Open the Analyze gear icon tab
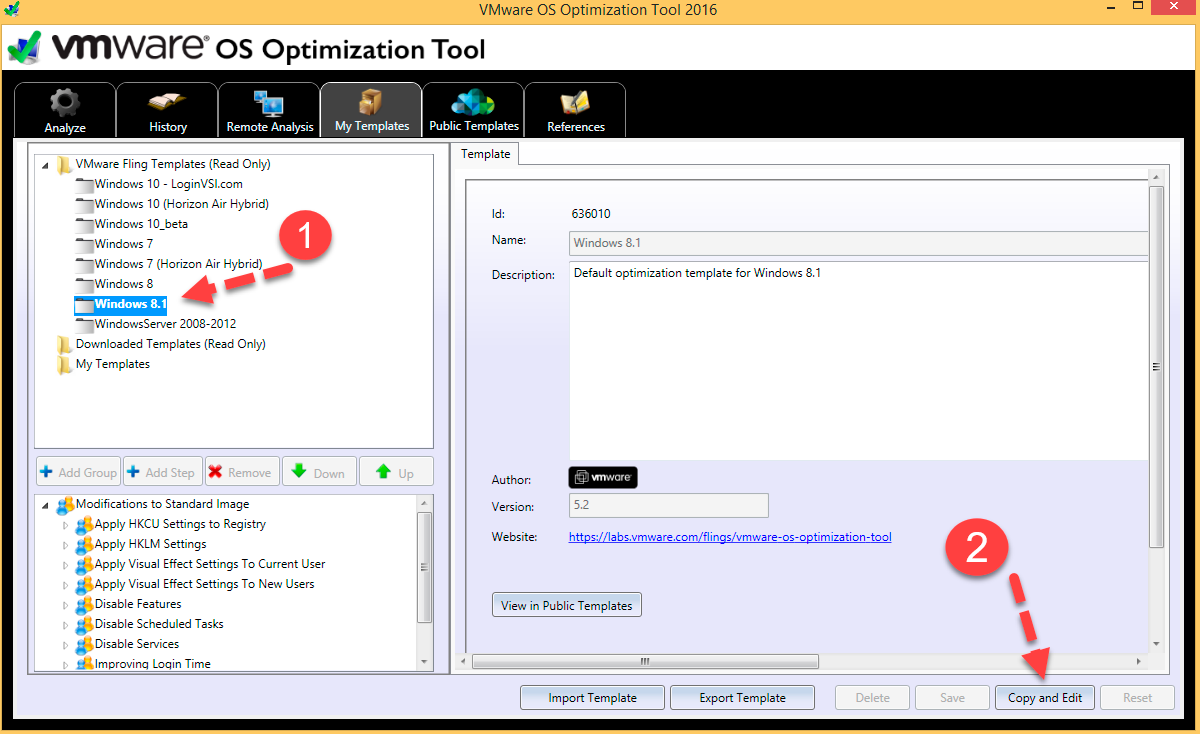The width and height of the screenshot is (1200, 734). (x=65, y=110)
